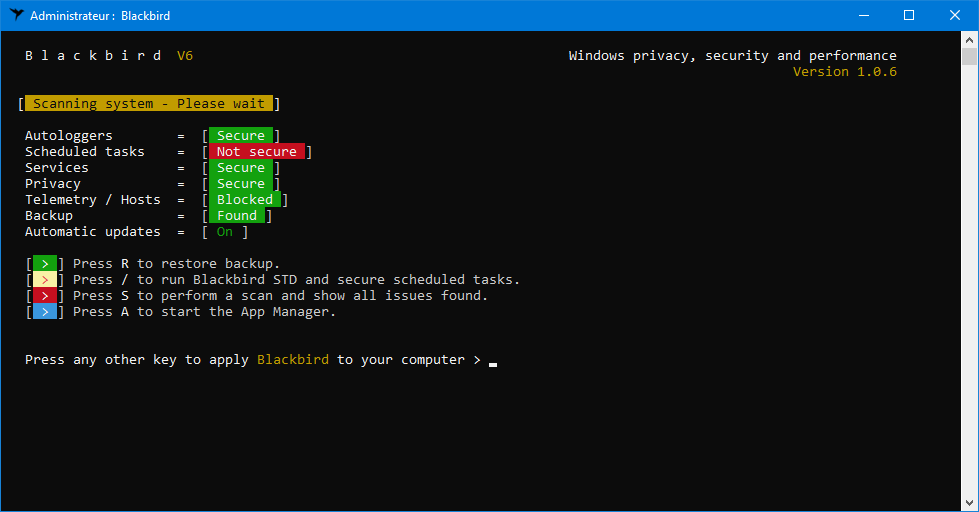
Task: Click the 'Privacy' label
Action: 53,184
